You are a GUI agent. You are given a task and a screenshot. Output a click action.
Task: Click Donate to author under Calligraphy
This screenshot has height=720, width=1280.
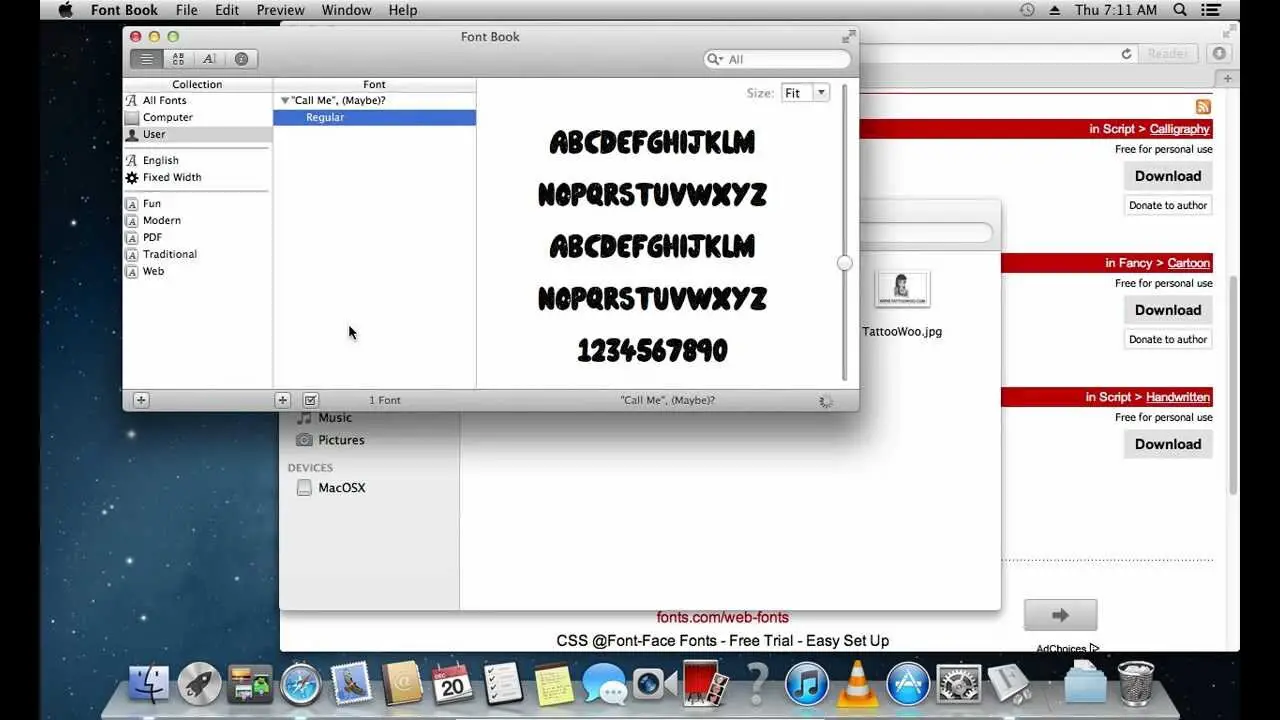[x=1168, y=205]
